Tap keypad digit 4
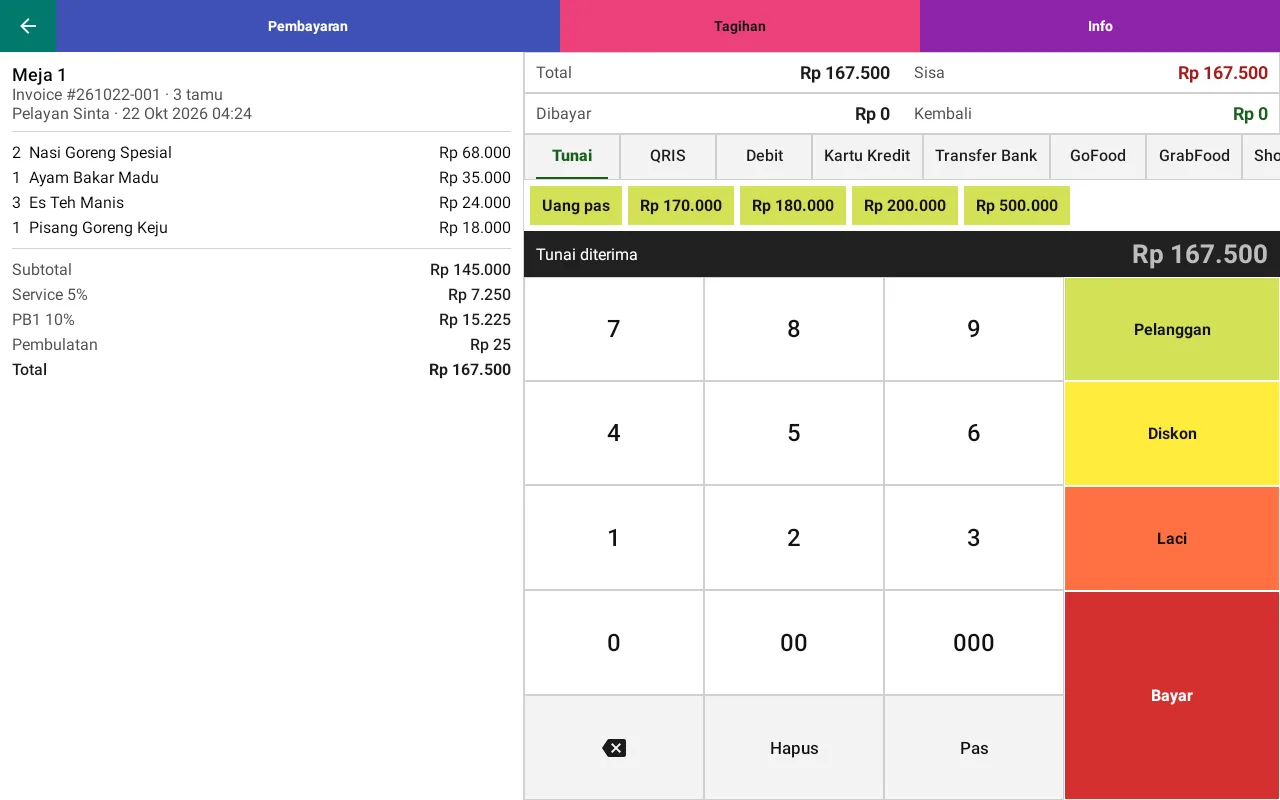1280x800 pixels. [x=614, y=433]
